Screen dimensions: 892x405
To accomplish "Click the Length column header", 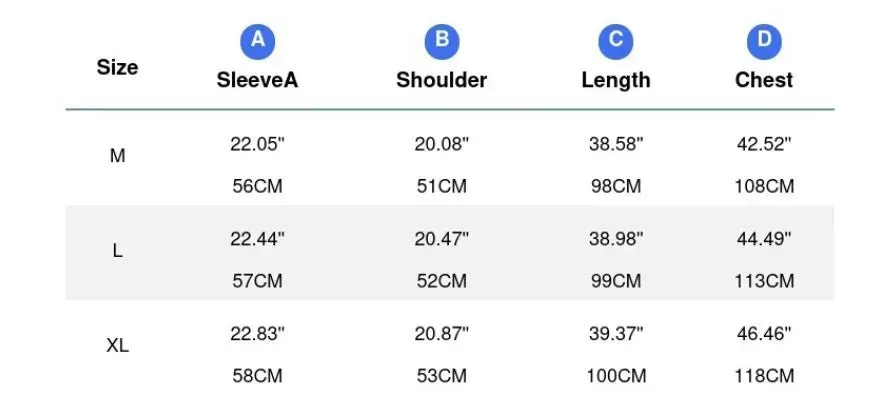I will [616, 81].
